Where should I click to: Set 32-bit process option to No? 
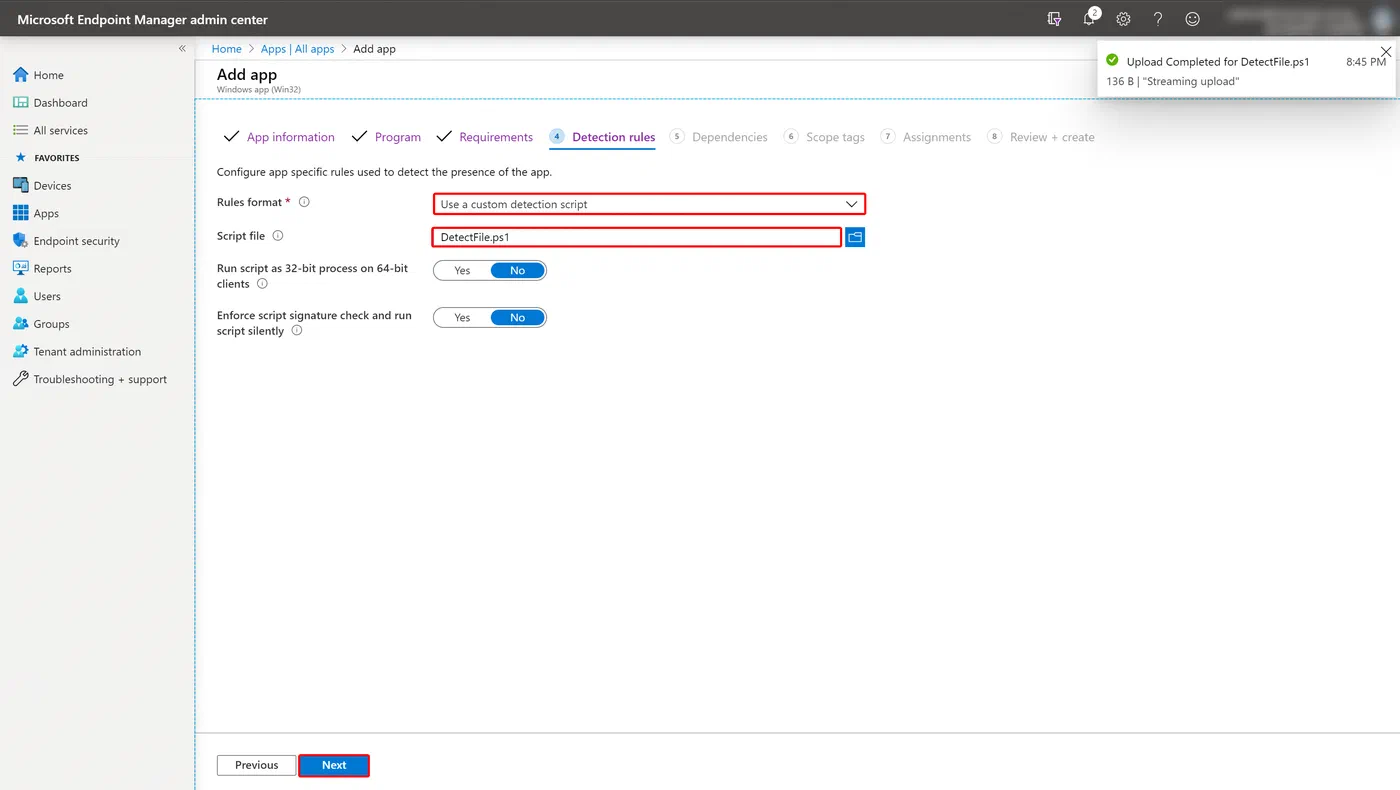[x=517, y=271]
